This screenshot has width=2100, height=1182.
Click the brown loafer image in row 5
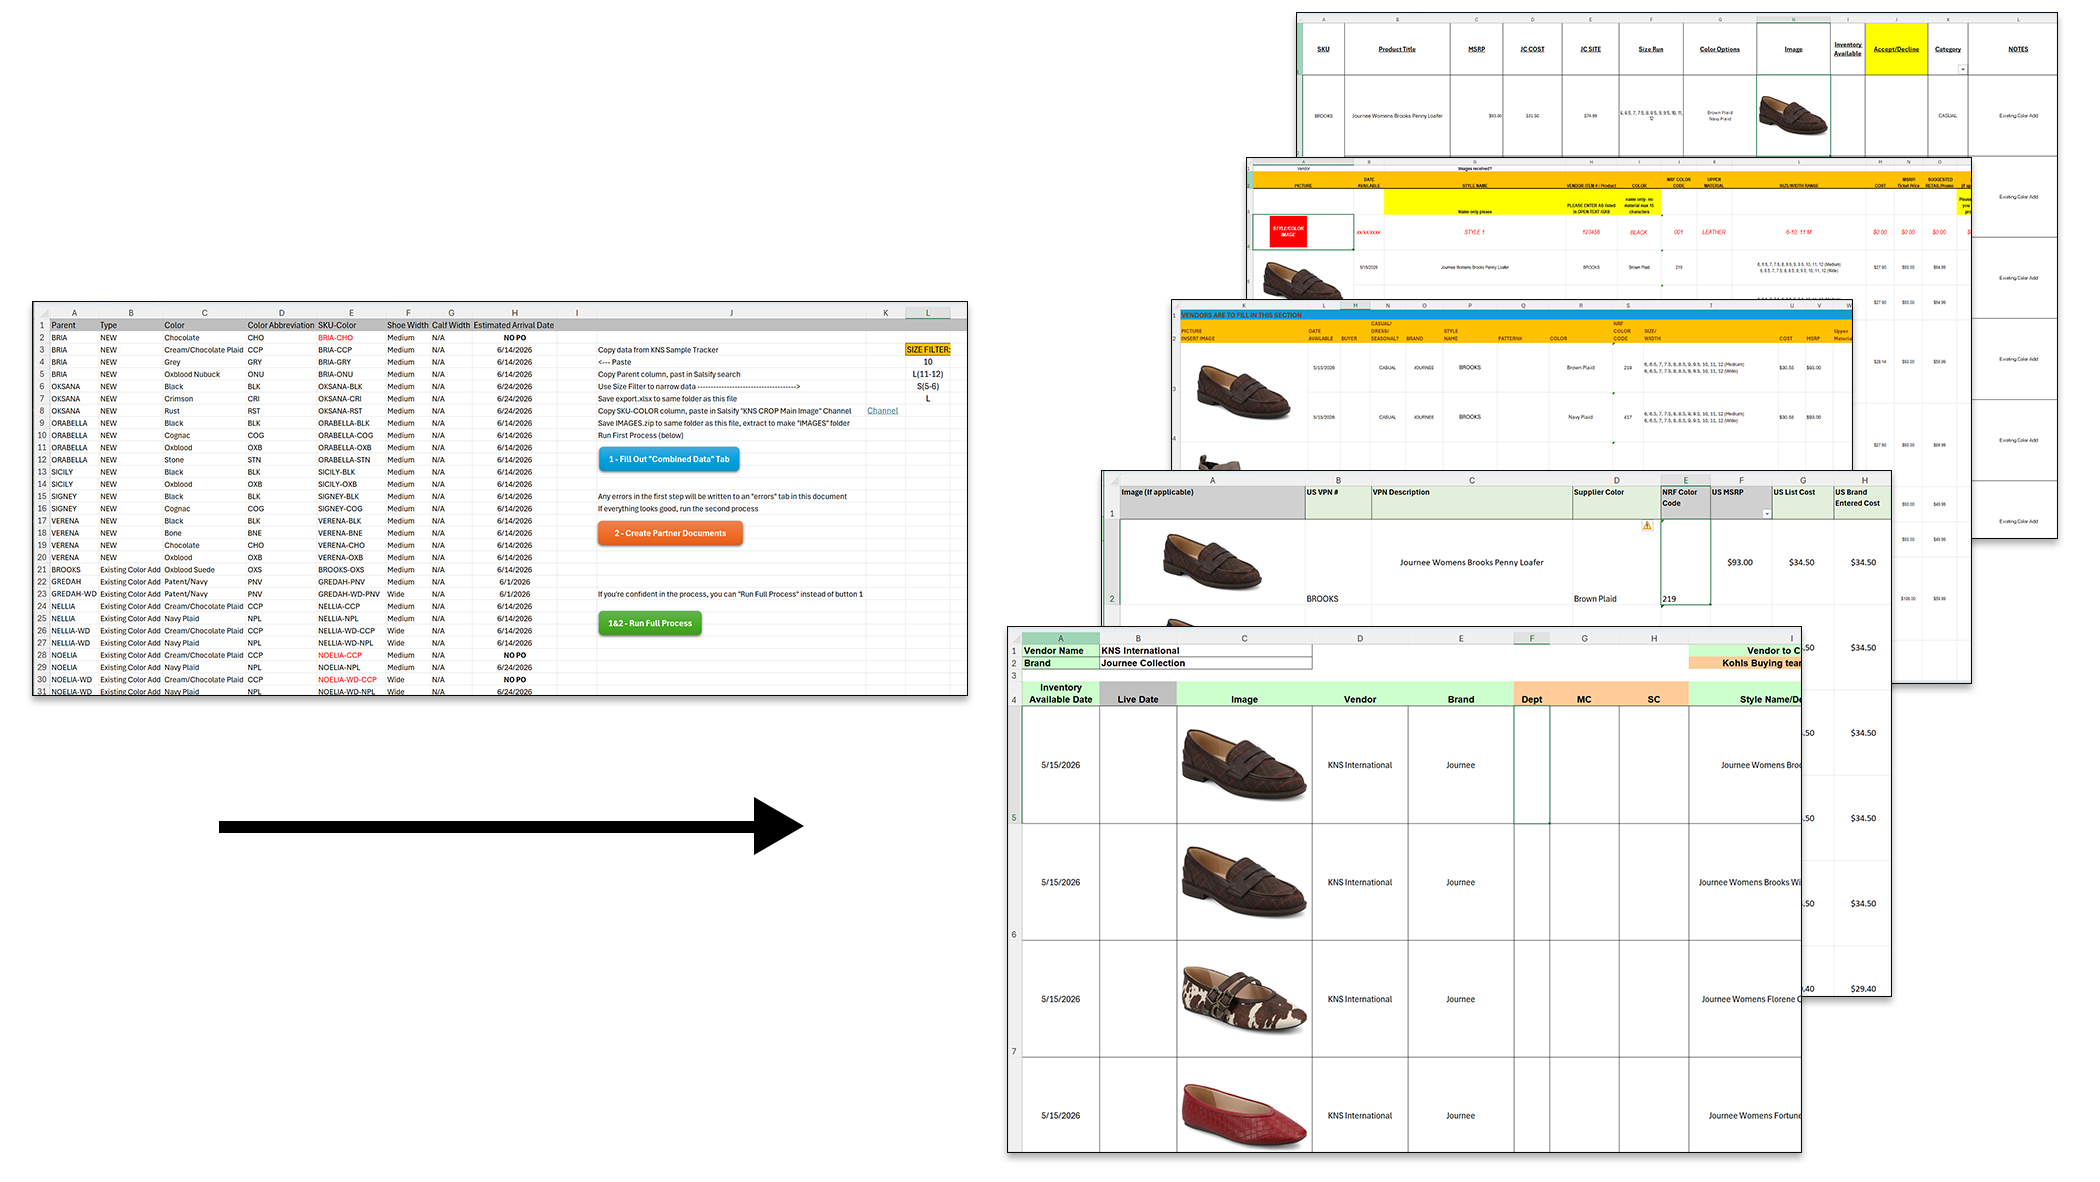(1244, 765)
